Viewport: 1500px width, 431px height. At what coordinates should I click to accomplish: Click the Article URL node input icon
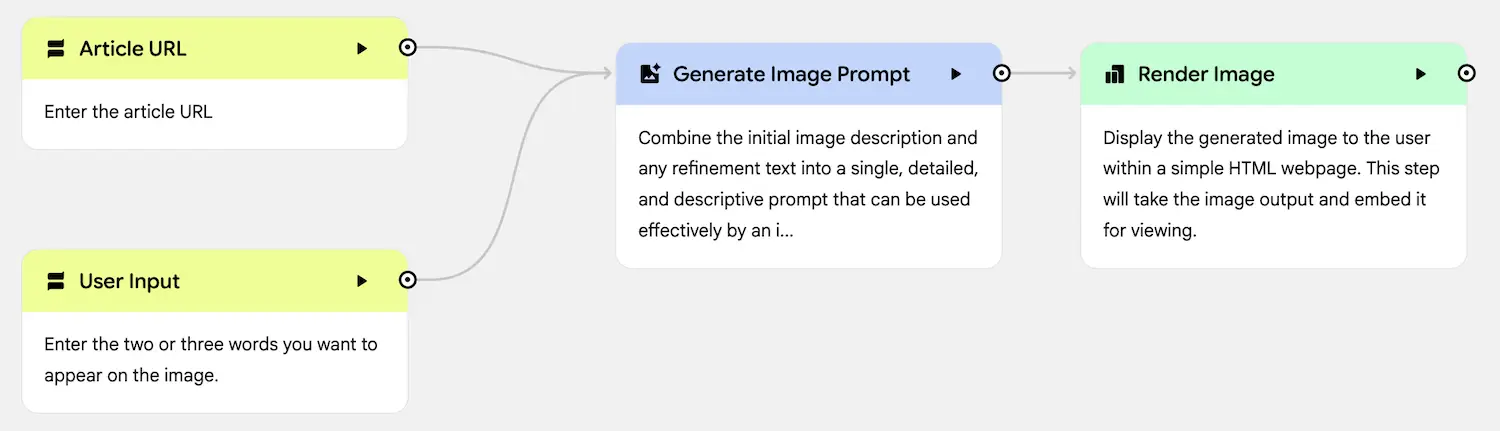click(x=56, y=49)
